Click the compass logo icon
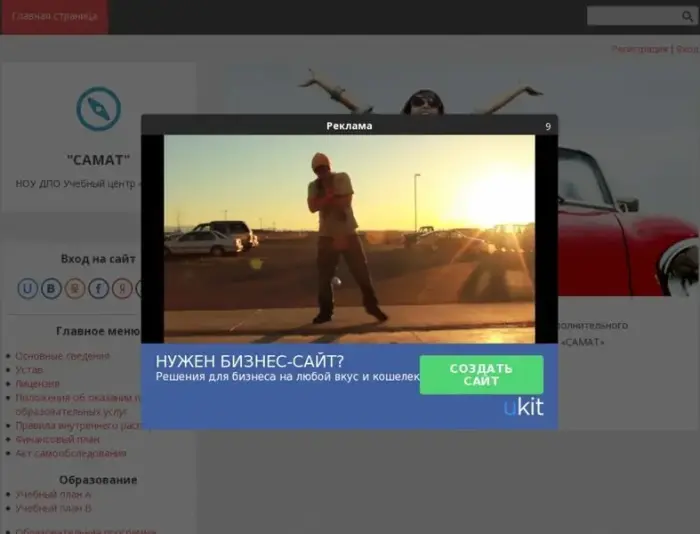Image resolution: width=700 pixels, height=534 pixels. tap(98, 109)
